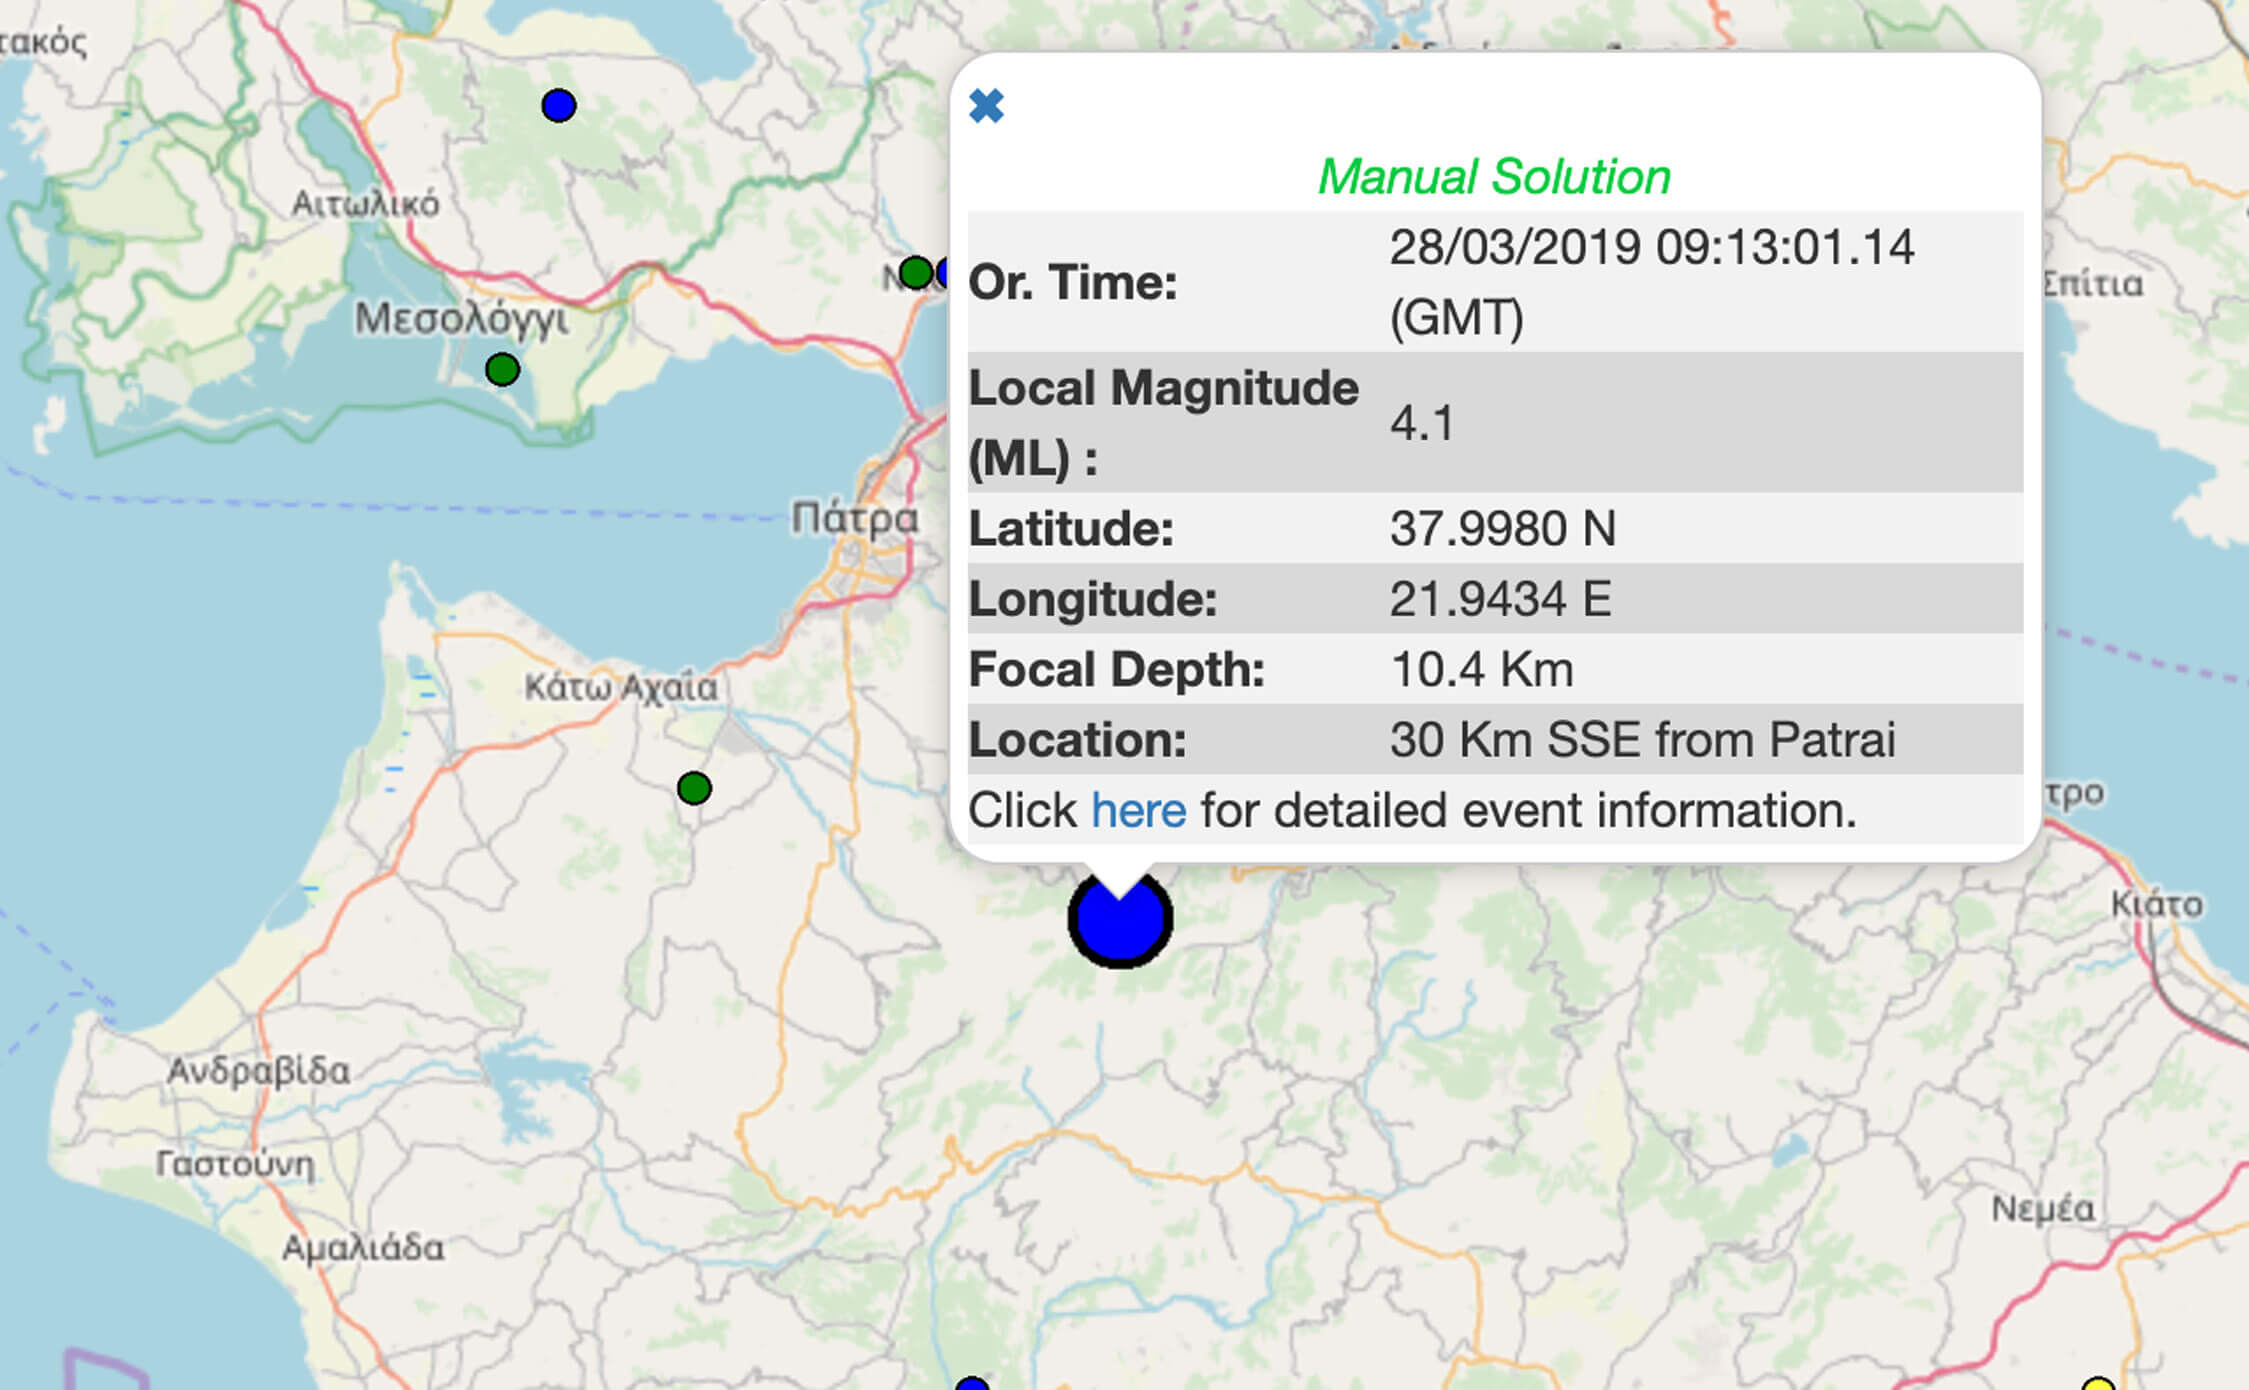Click the Γαστούνη label on the map
This screenshot has height=1390, width=2249.
click(235, 1164)
